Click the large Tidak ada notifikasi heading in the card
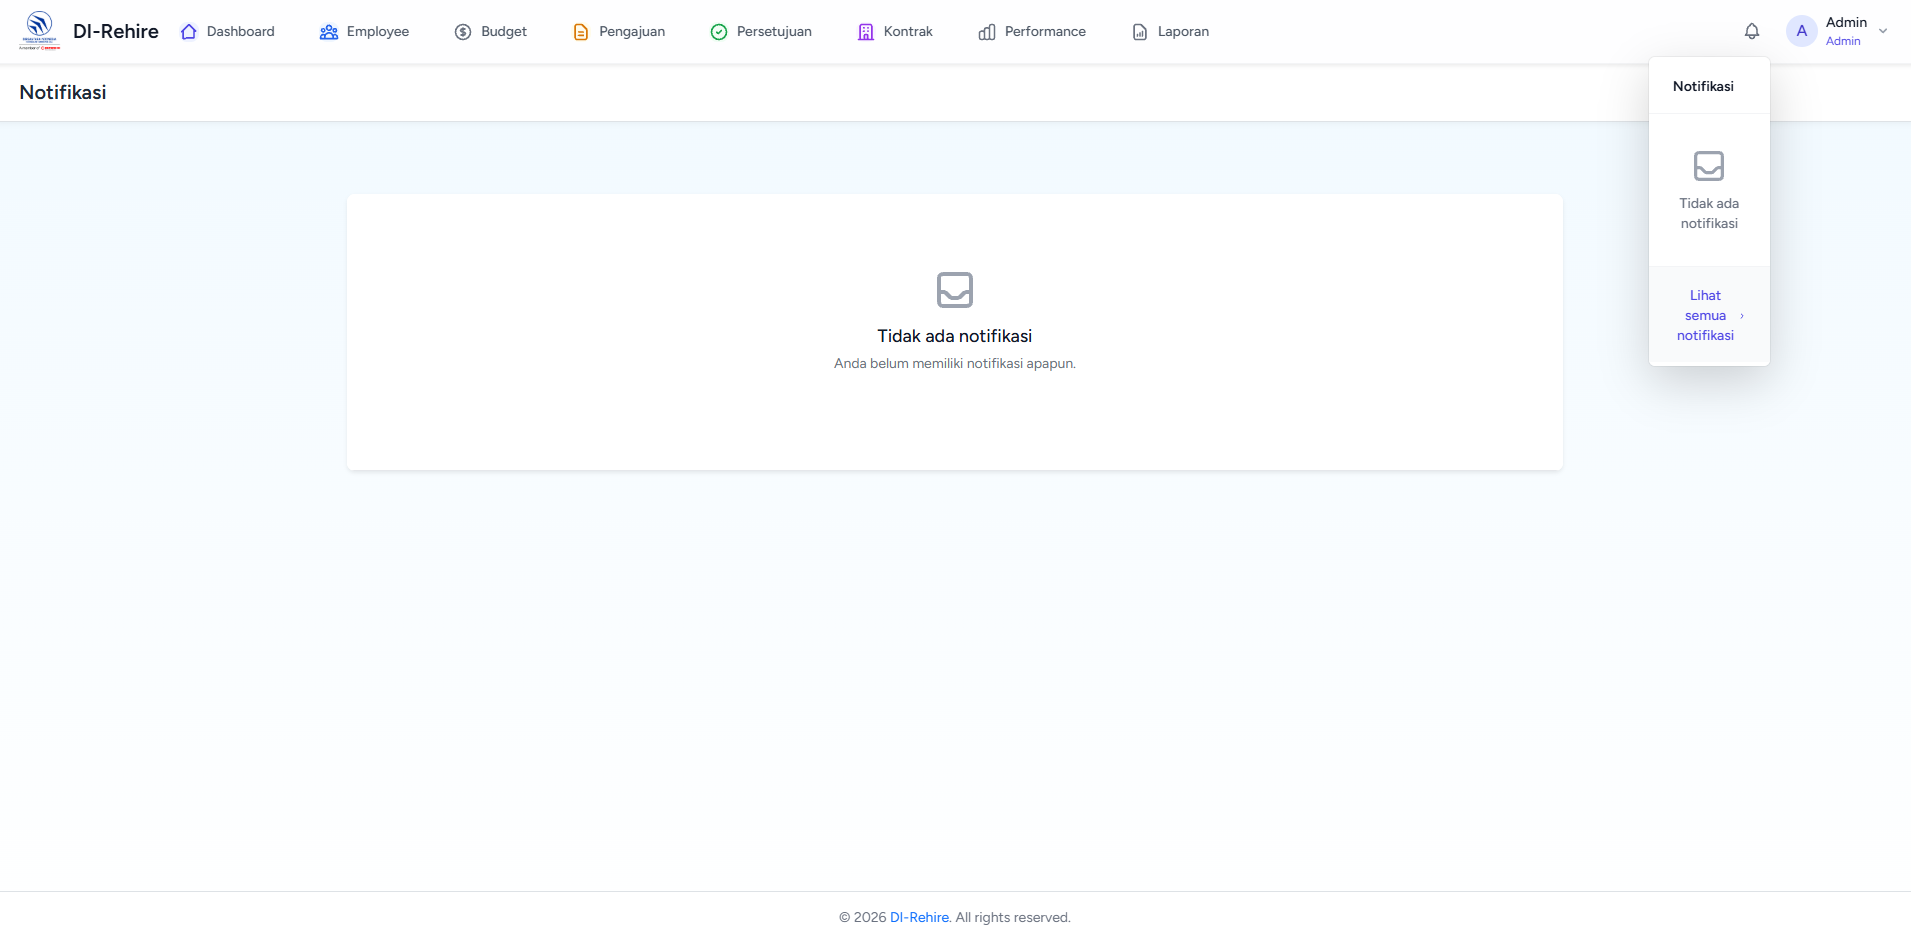The height and width of the screenshot is (942, 1911). coord(955,336)
